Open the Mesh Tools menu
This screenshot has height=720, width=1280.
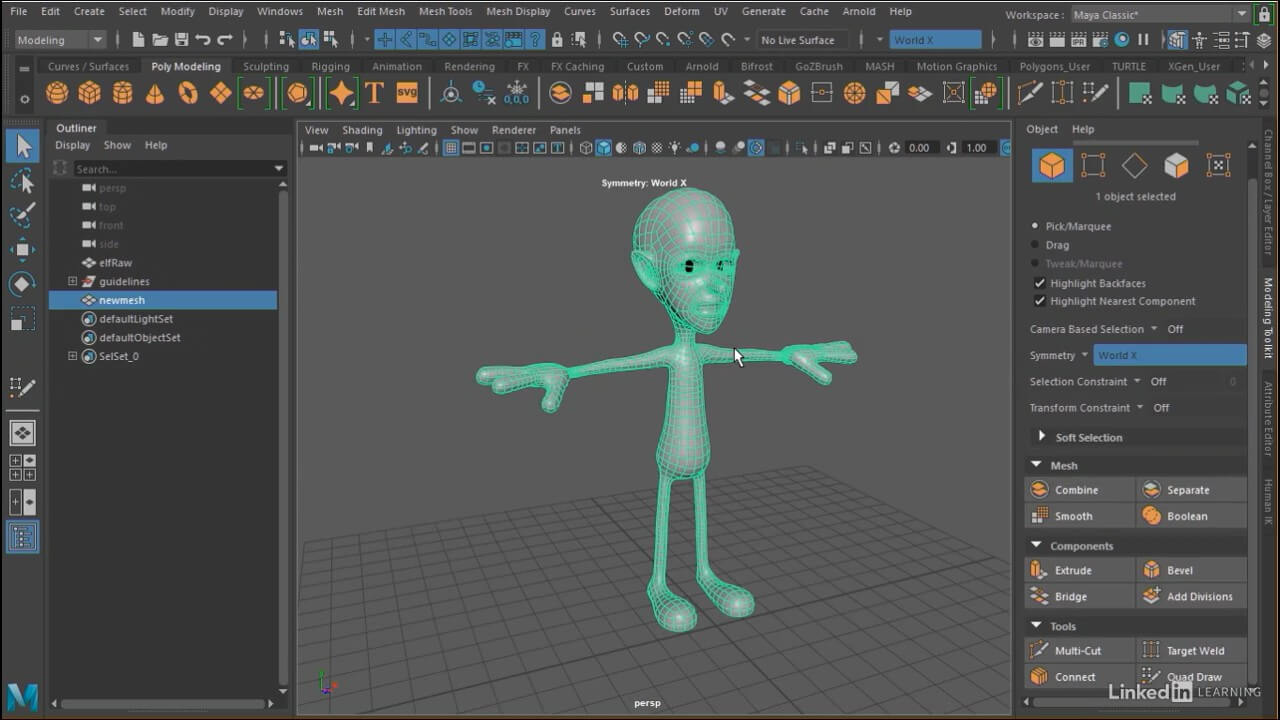[x=445, y=11]
